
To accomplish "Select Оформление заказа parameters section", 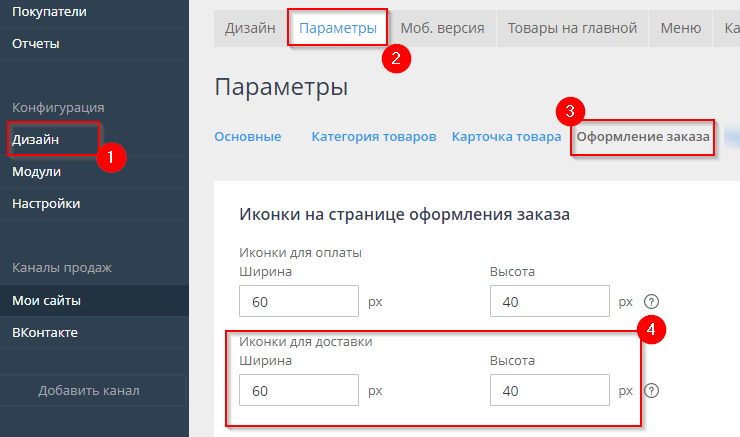I will tap(643, 136).
